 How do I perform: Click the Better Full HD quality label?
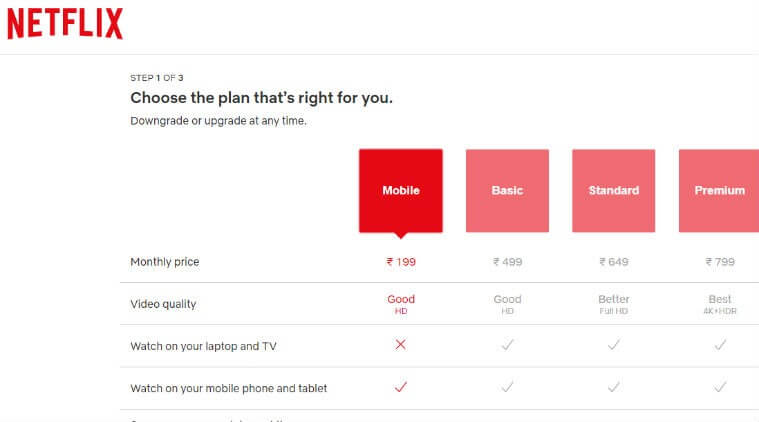click(x=614, y=304)
